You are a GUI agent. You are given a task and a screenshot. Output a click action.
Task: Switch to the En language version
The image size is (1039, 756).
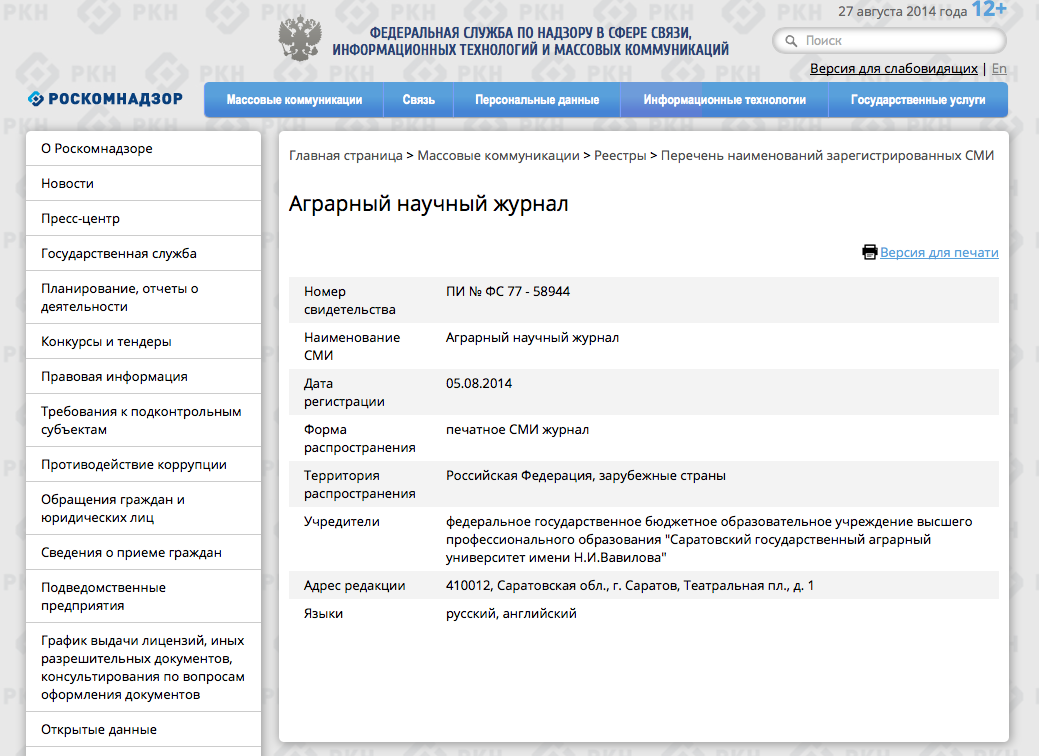pos(999,68)
